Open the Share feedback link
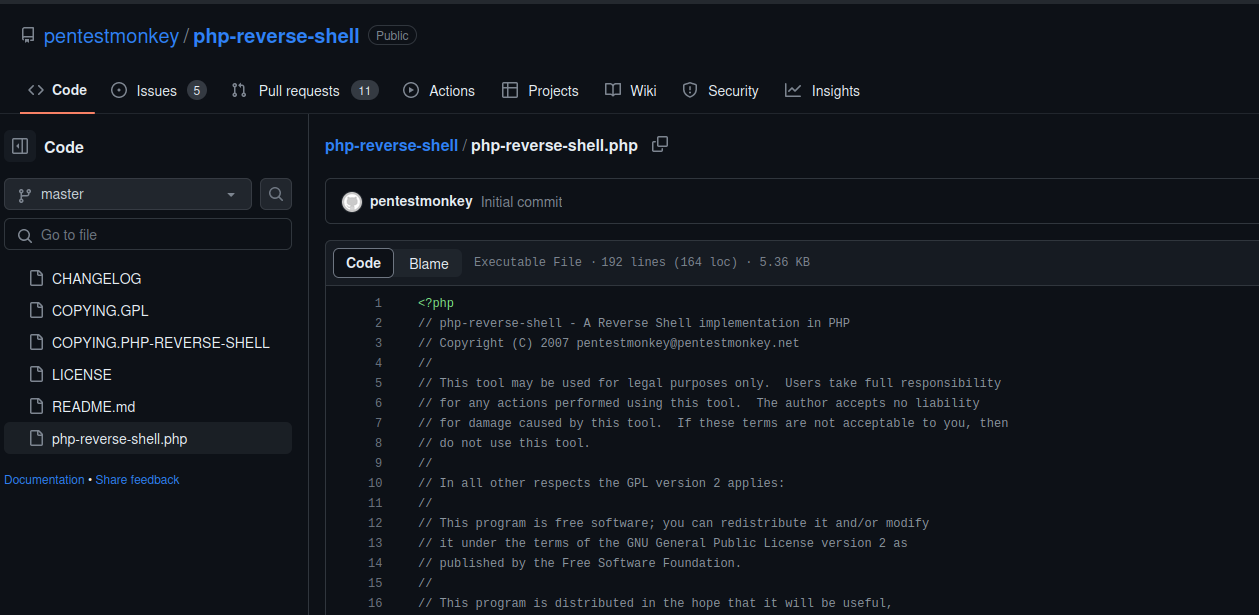This screenshot has width=1259, height=615. tap(137, 480)
